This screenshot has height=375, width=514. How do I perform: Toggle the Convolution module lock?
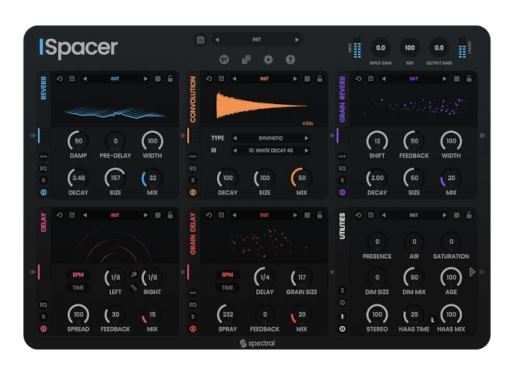click(x=320, y=79)
